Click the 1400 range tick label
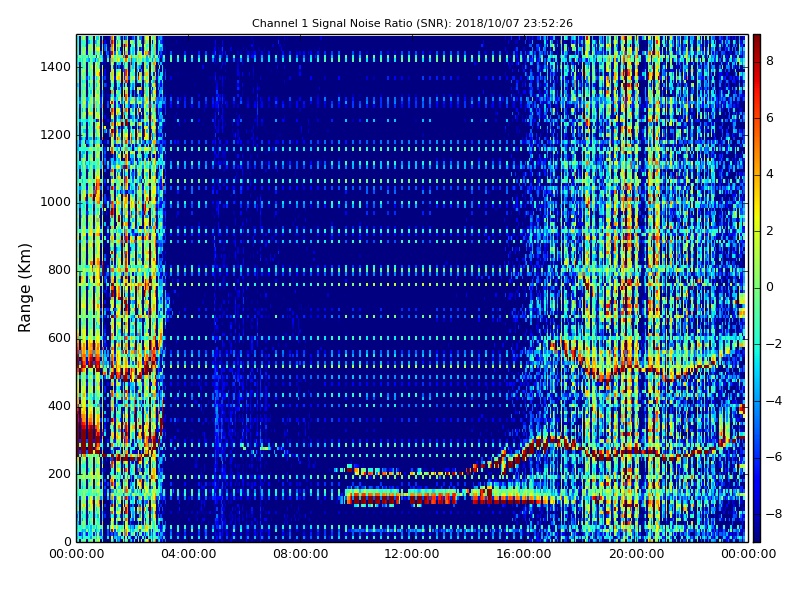The width and height of the screenshot is (800, 600). tap(56, 67)
